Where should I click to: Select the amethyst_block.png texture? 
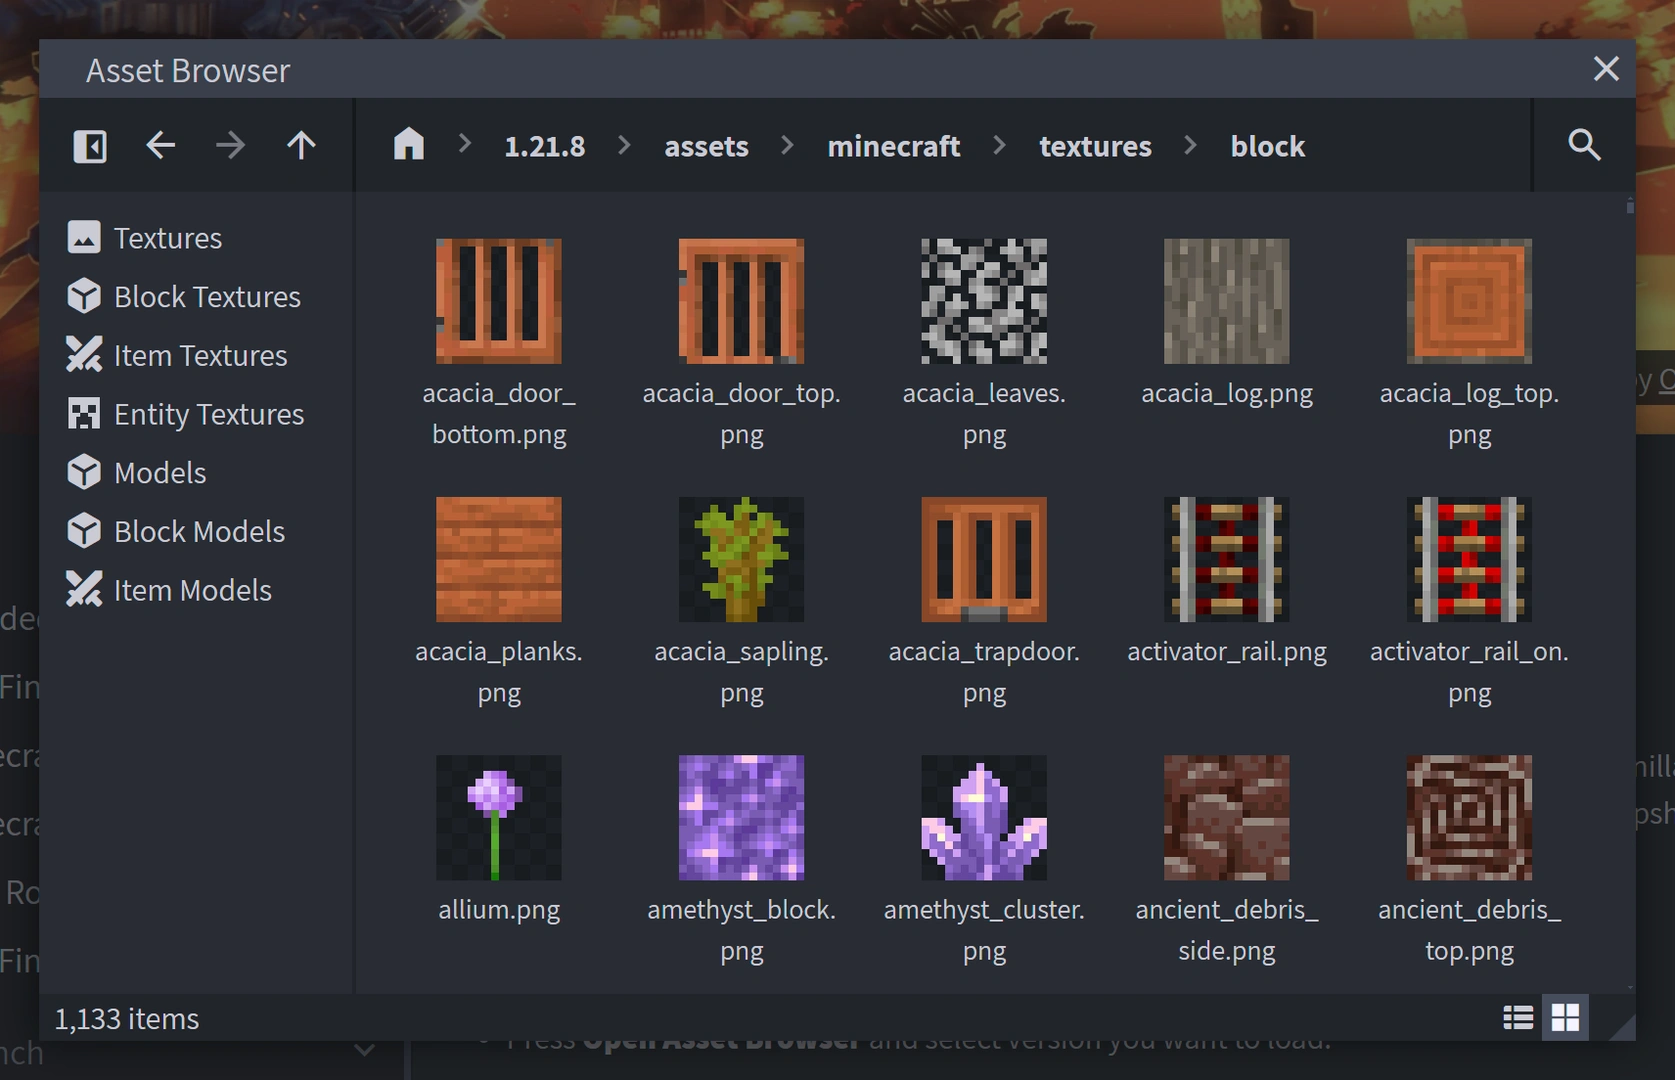[x=741, y=817]
